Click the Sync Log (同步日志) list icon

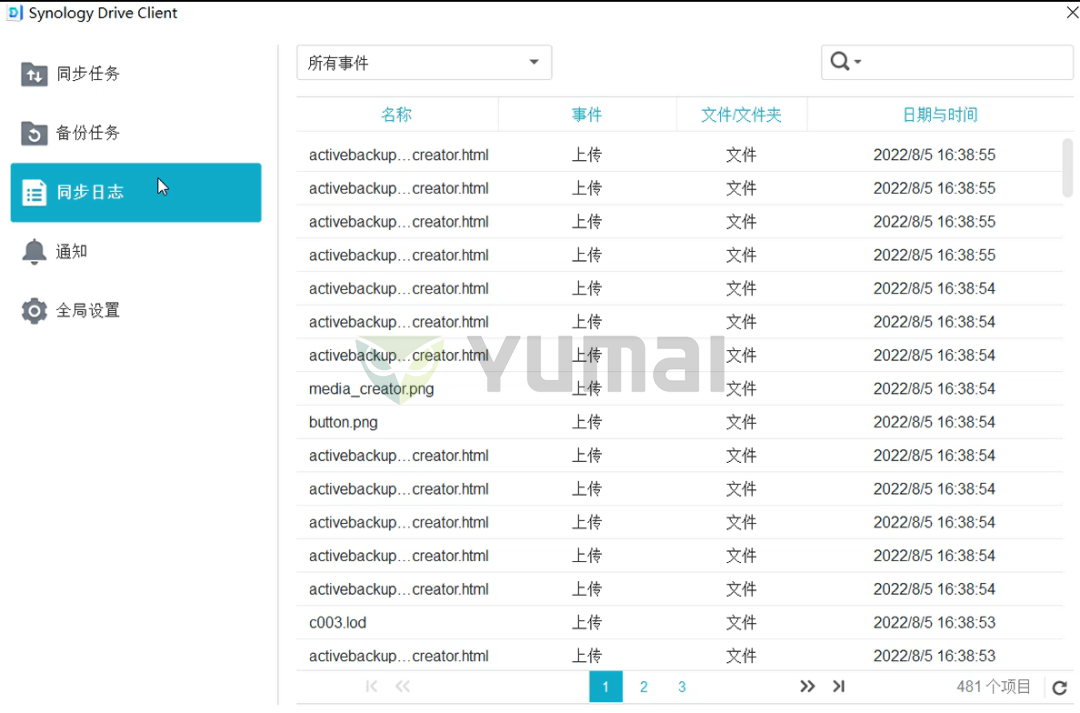[x=34, y=192]
